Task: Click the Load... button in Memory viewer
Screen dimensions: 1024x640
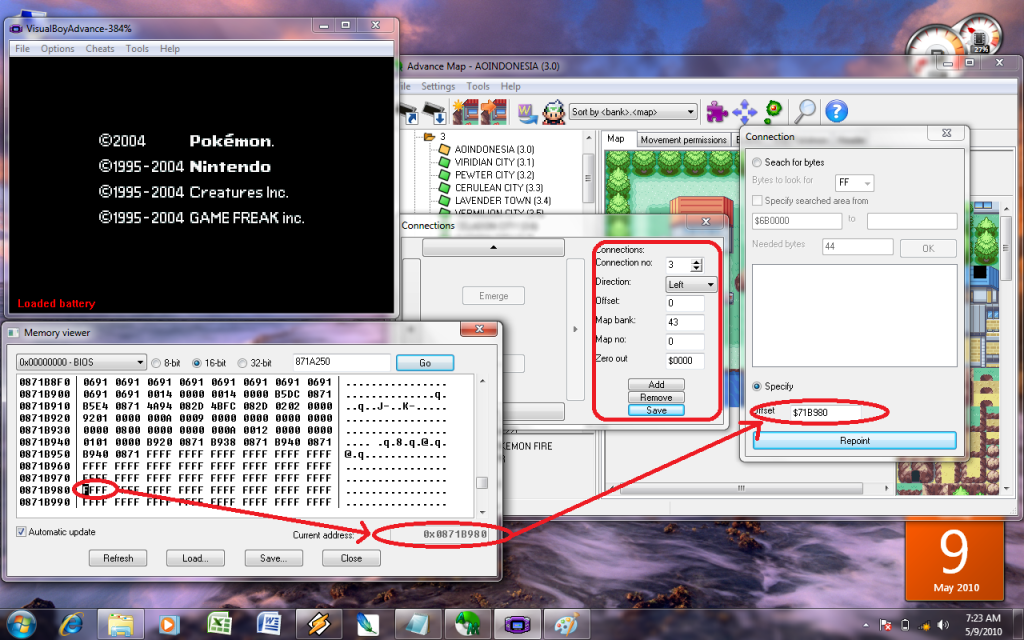Action: coord(195,558)
